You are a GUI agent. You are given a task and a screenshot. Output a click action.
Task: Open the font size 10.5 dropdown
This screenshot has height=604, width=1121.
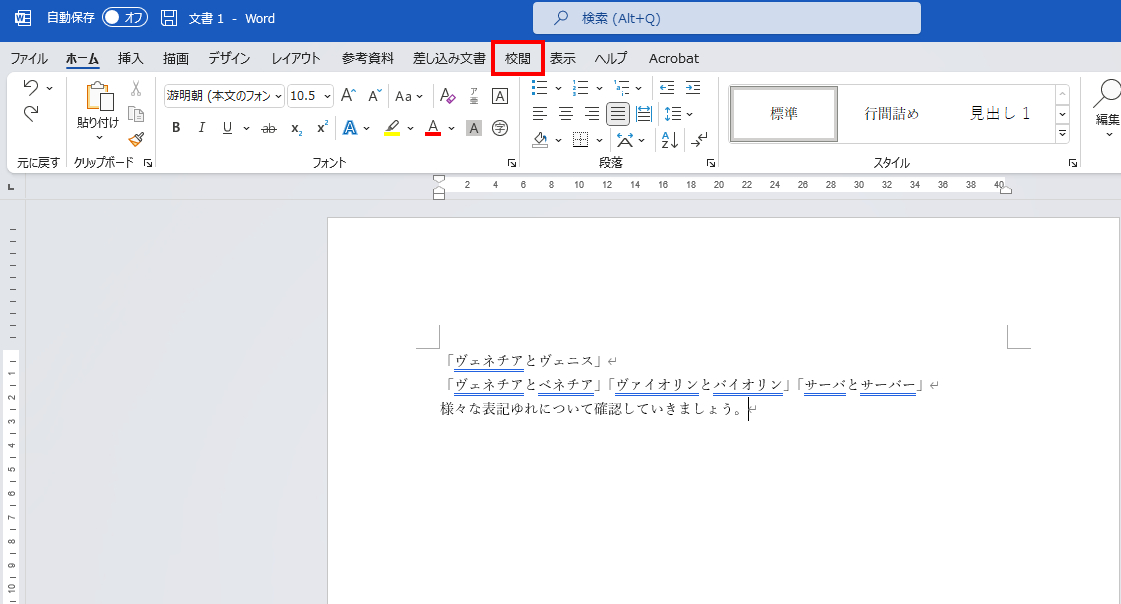click(x=327, y=96)
